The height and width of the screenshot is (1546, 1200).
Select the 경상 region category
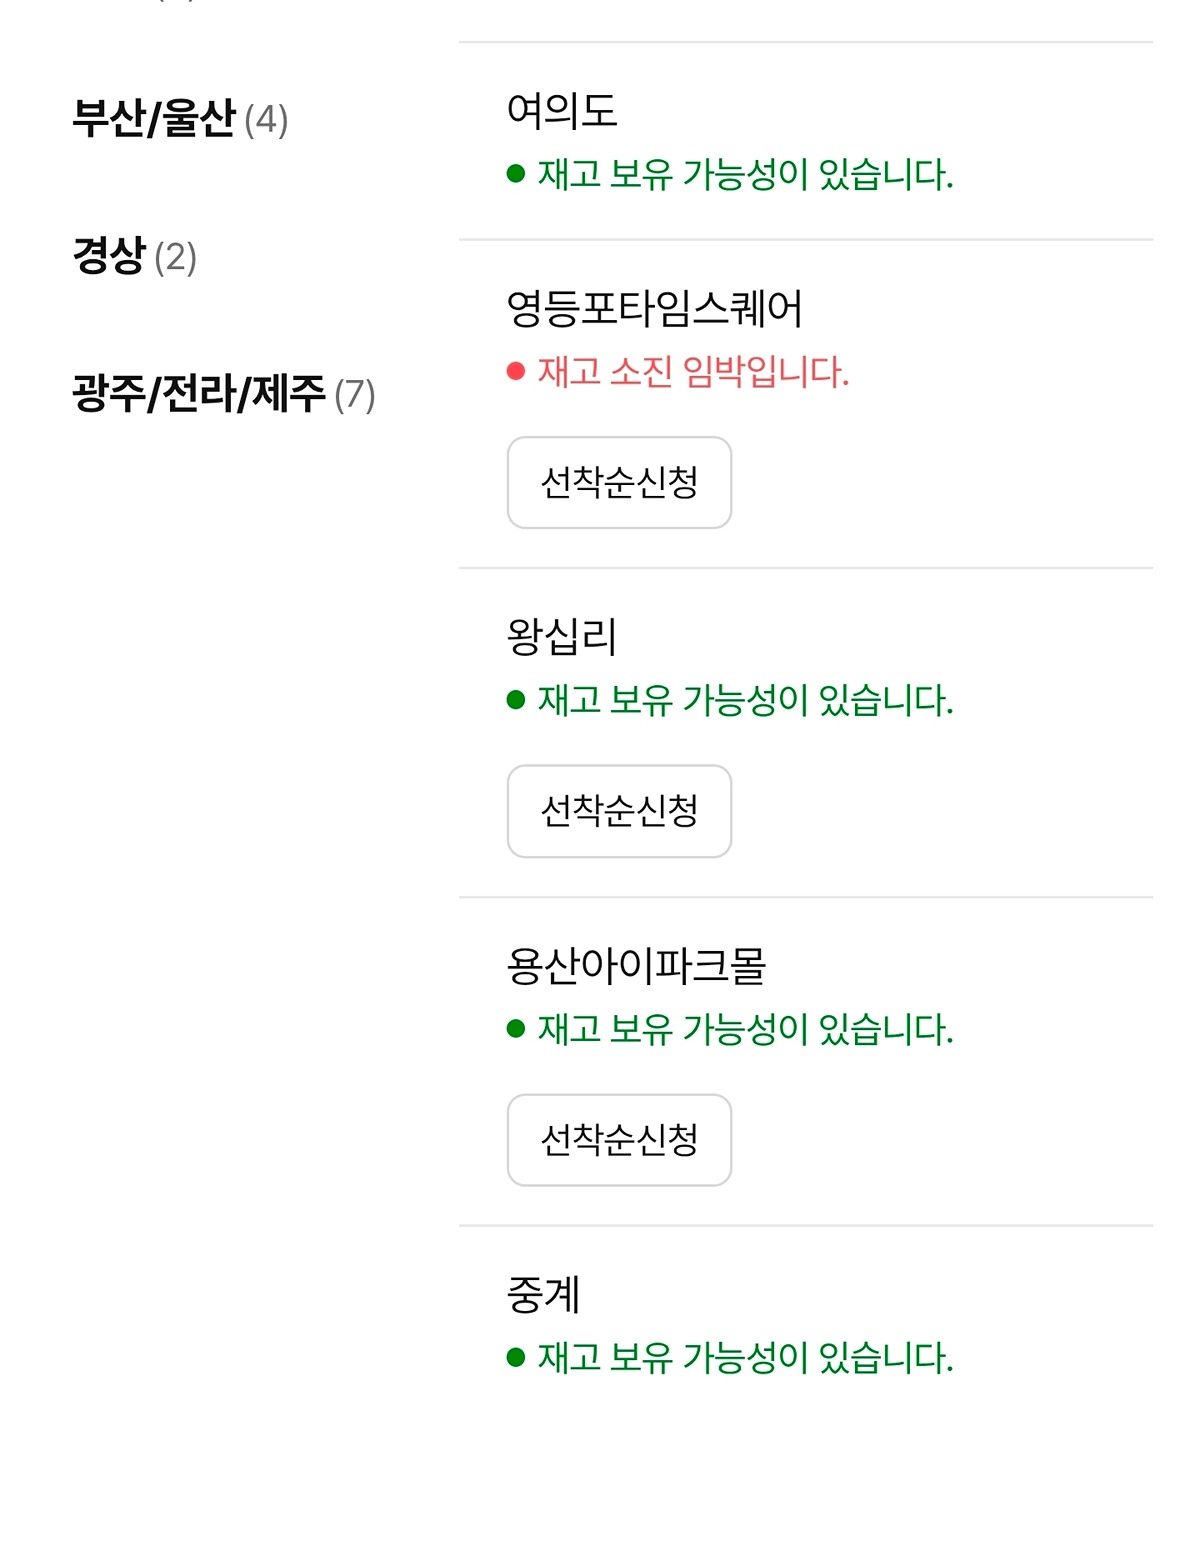pyautogui.click(x=134, y=256)
